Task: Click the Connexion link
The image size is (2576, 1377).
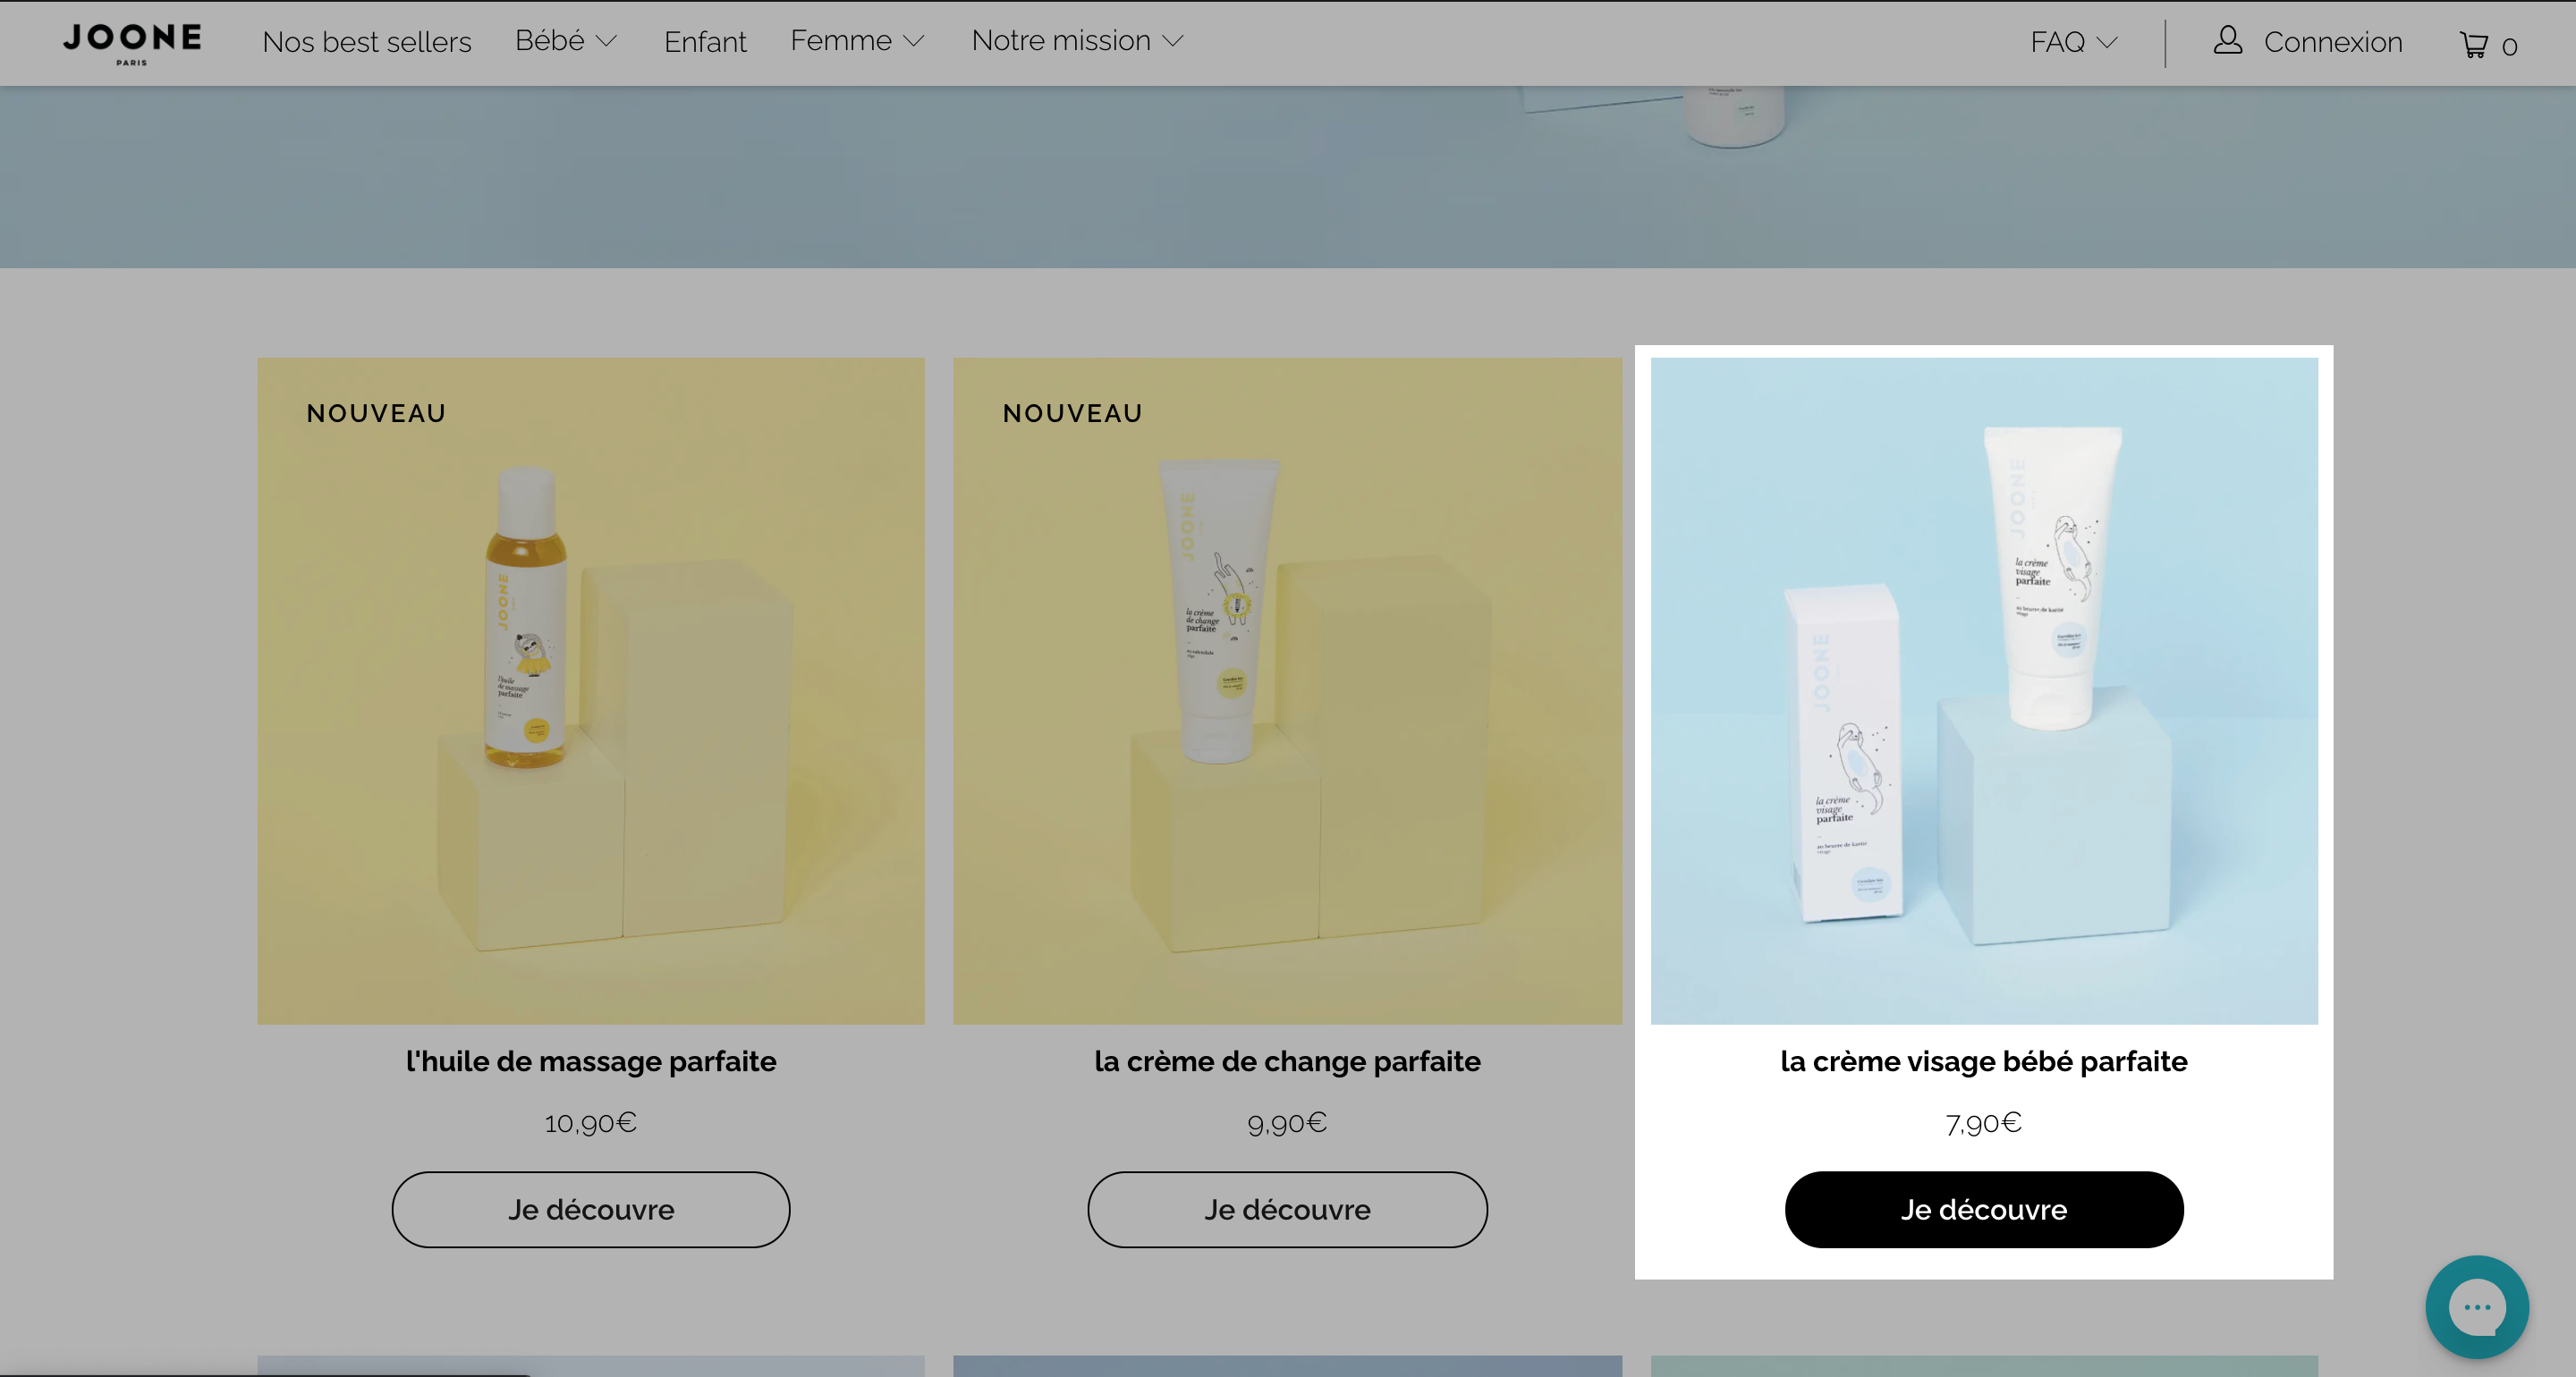Action: click(x=2332, y=42)
